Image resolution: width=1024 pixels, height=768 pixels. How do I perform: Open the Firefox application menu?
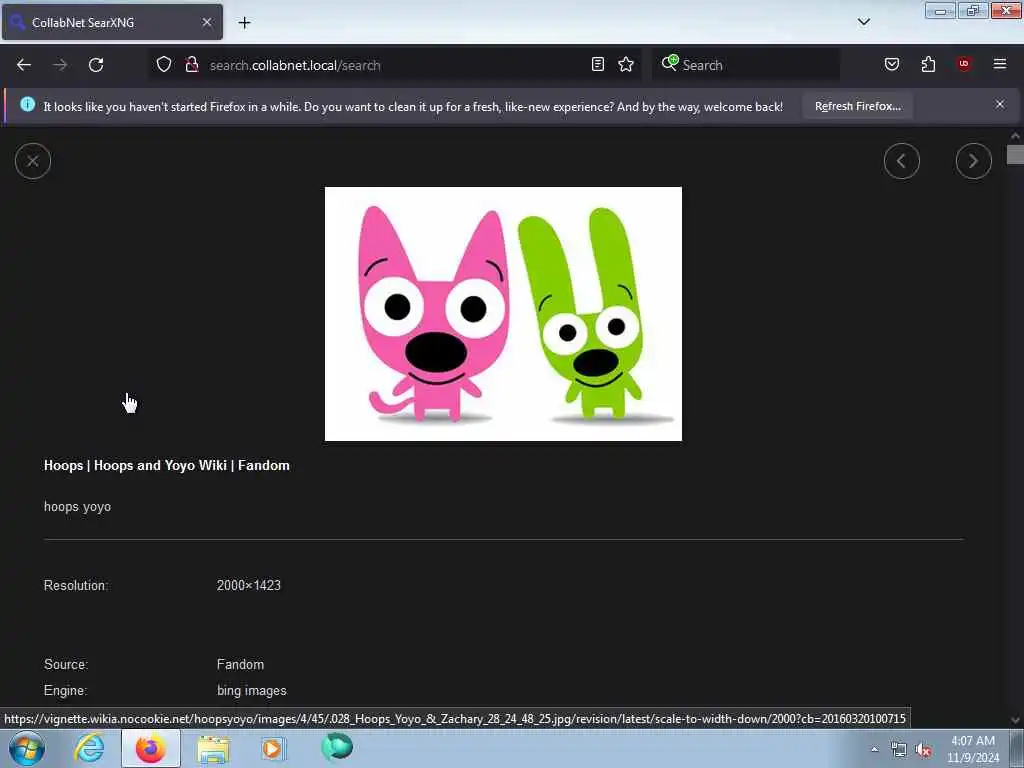coord(1000,65)
